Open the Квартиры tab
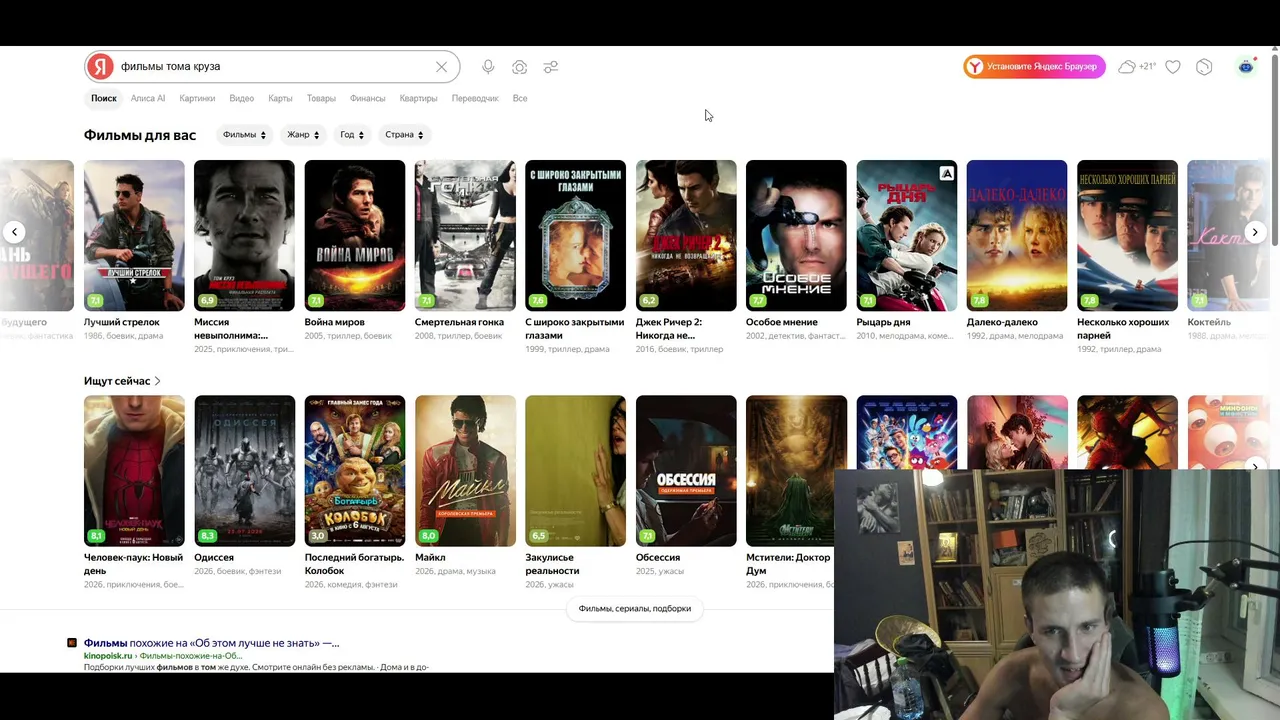This screenshot has height=720, width=1280. coord(418,98)
